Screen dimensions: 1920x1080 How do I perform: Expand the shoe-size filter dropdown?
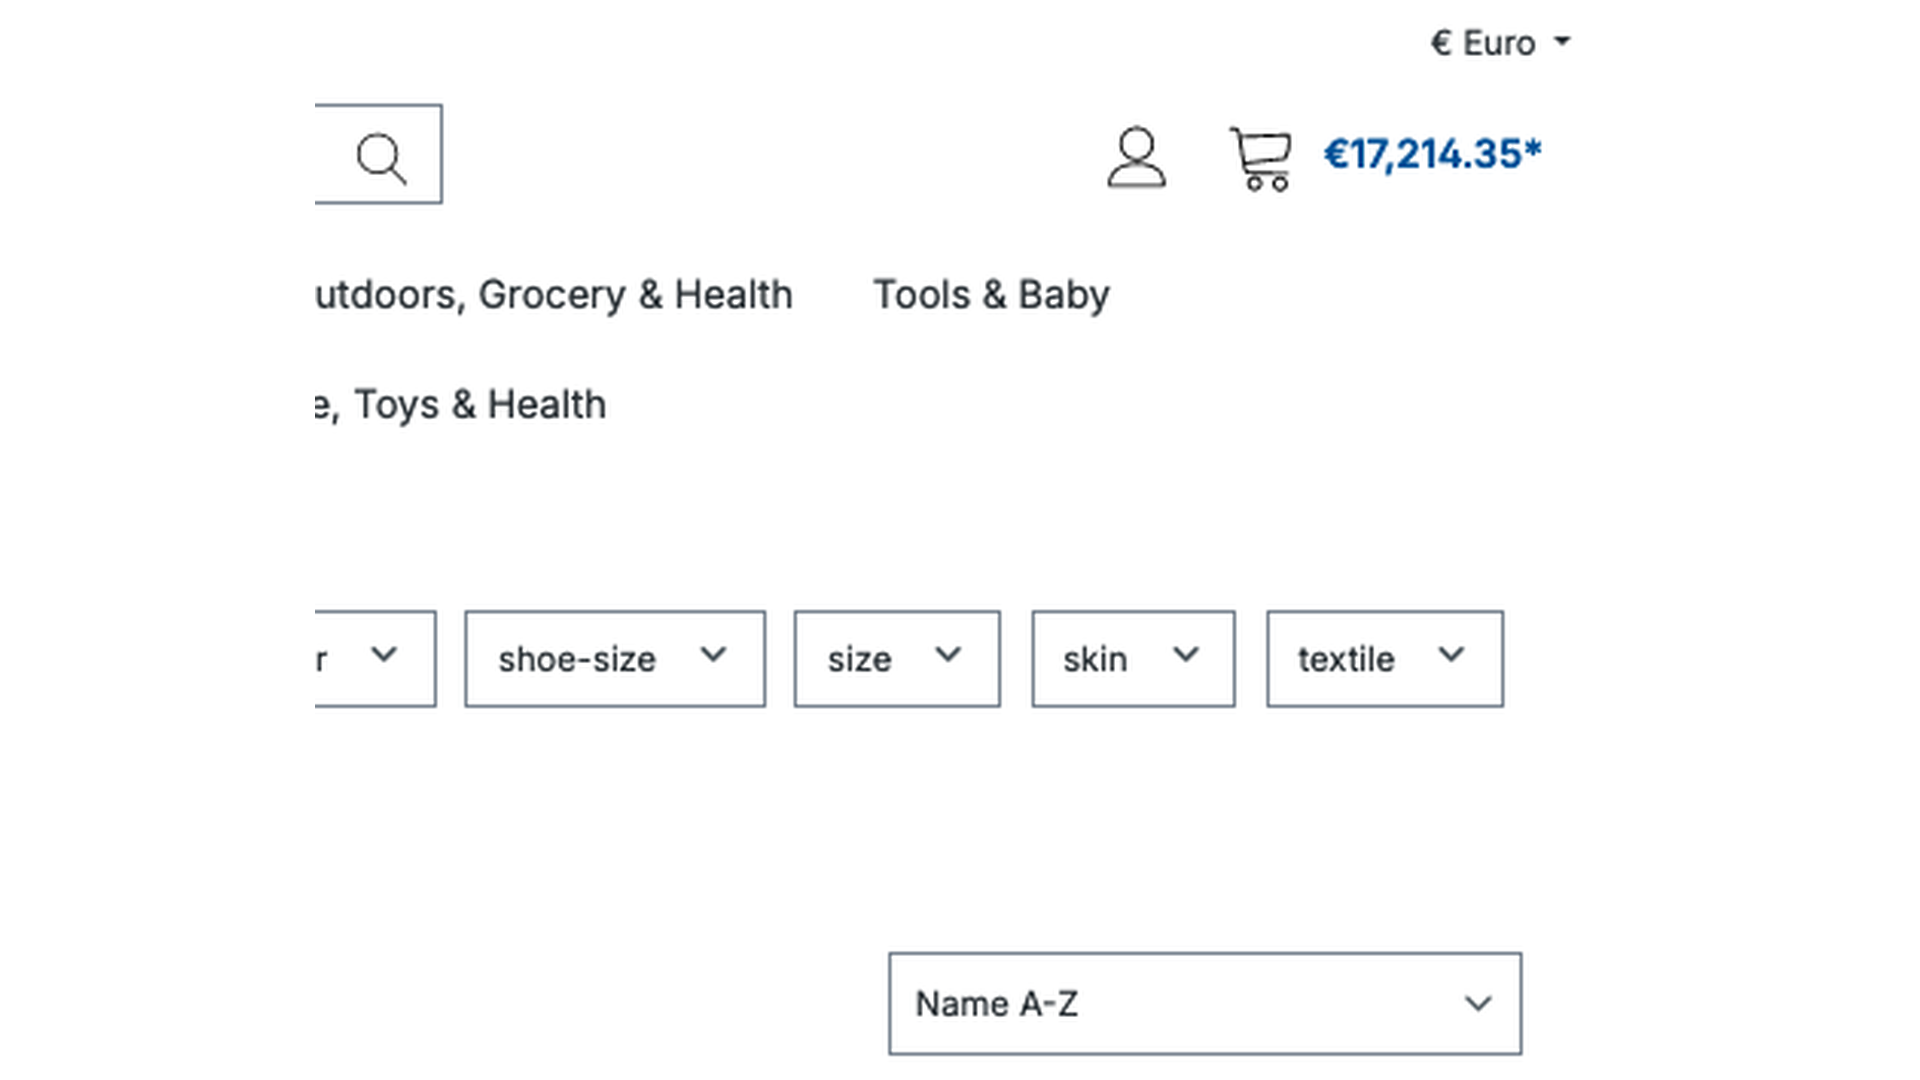[615, 658]
